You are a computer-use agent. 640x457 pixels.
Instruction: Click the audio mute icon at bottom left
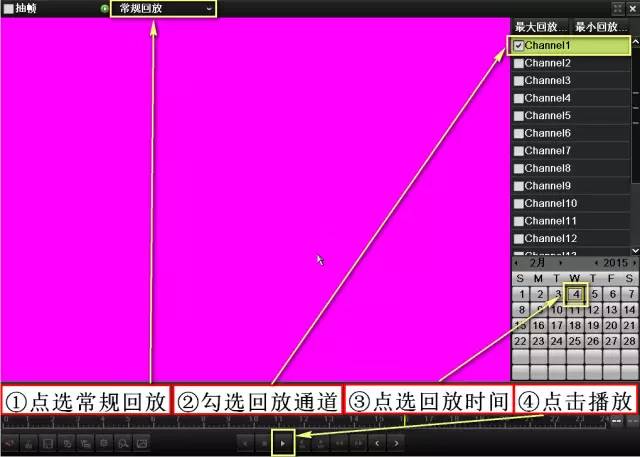pyautogui.click(x=10, y=441)
